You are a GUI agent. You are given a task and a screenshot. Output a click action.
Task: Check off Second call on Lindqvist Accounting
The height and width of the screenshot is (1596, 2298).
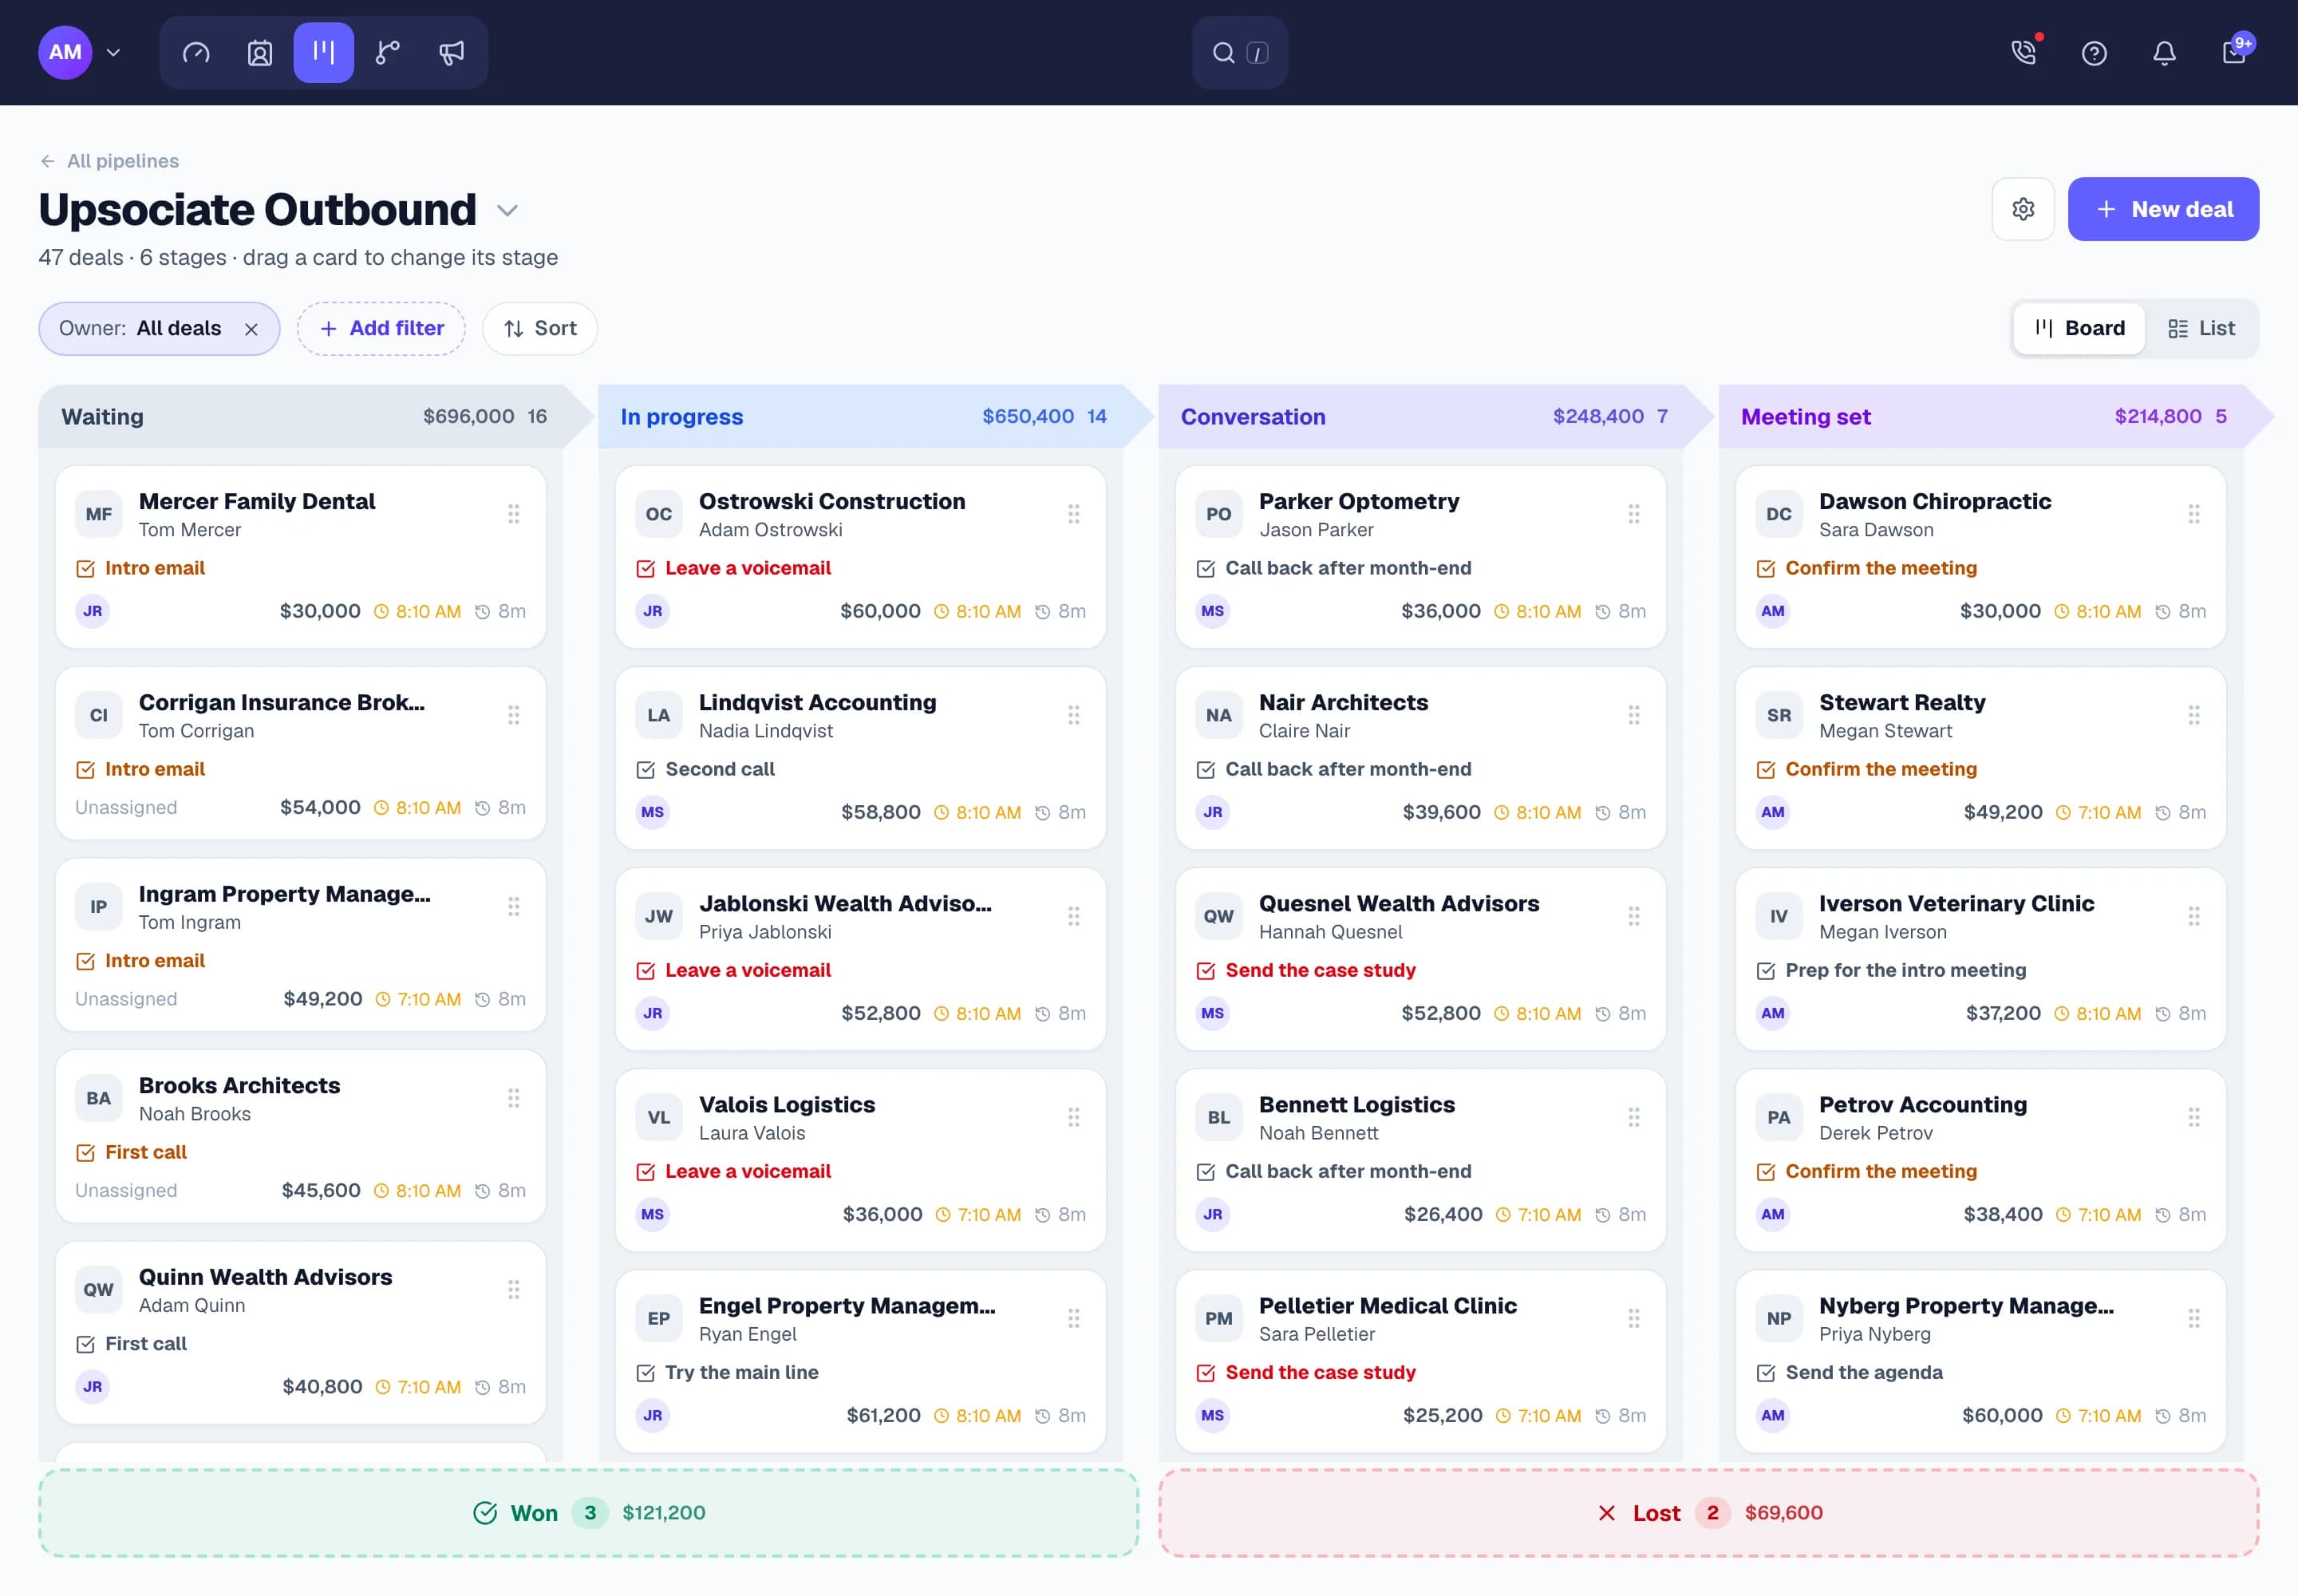pyautogui.click(x=646, y=769)
